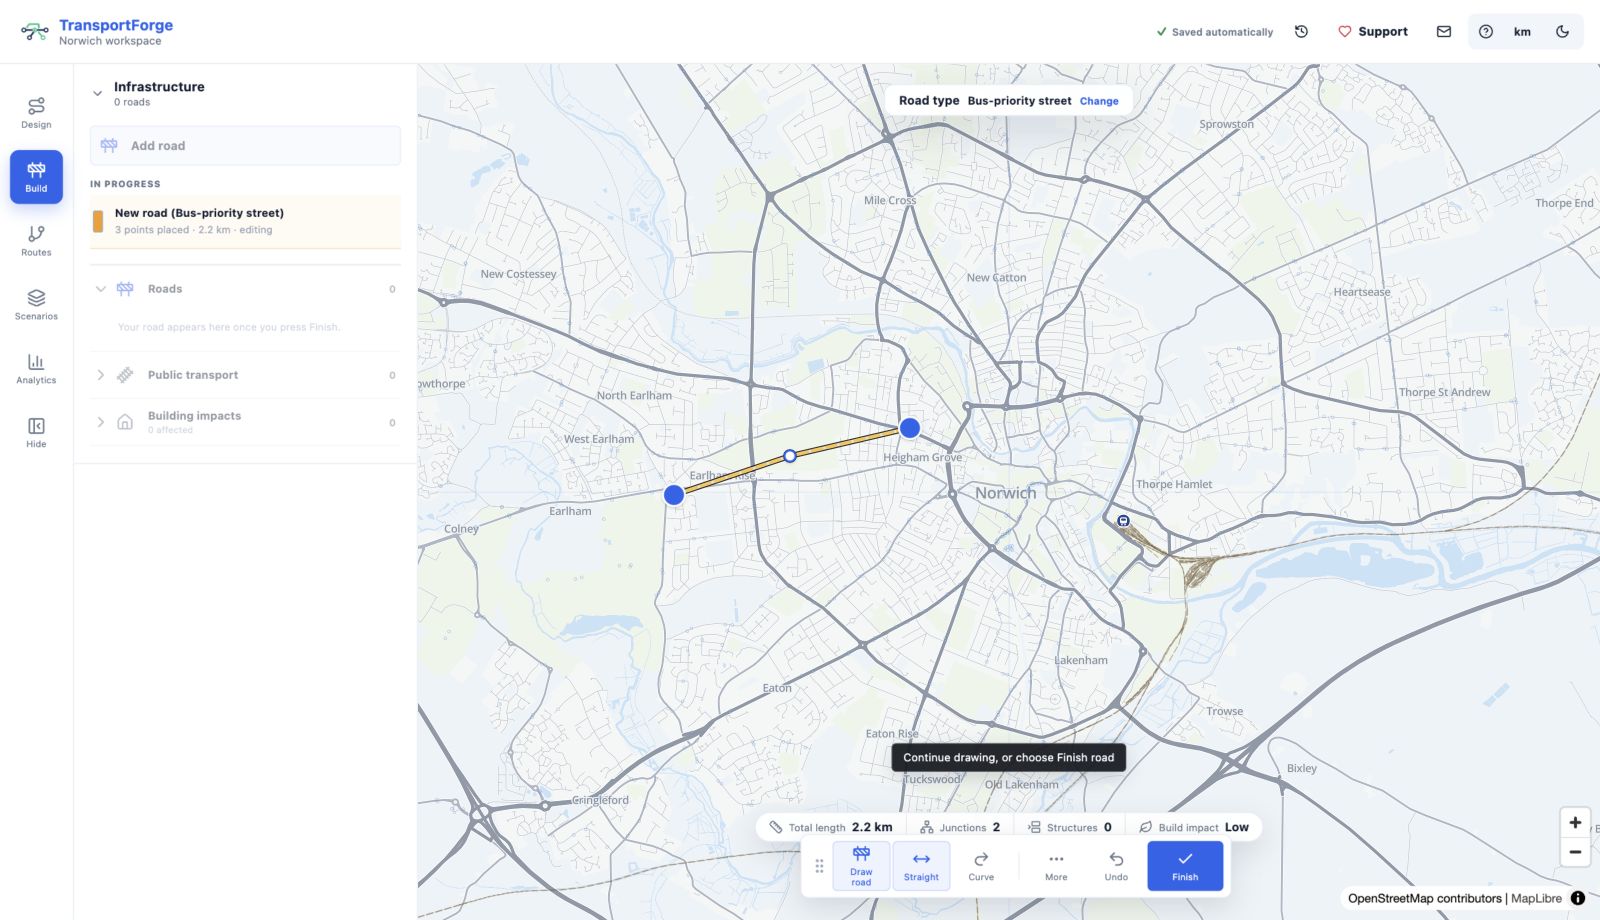
Task: Click the Structures 0 stat
Action: (1070, 827)
